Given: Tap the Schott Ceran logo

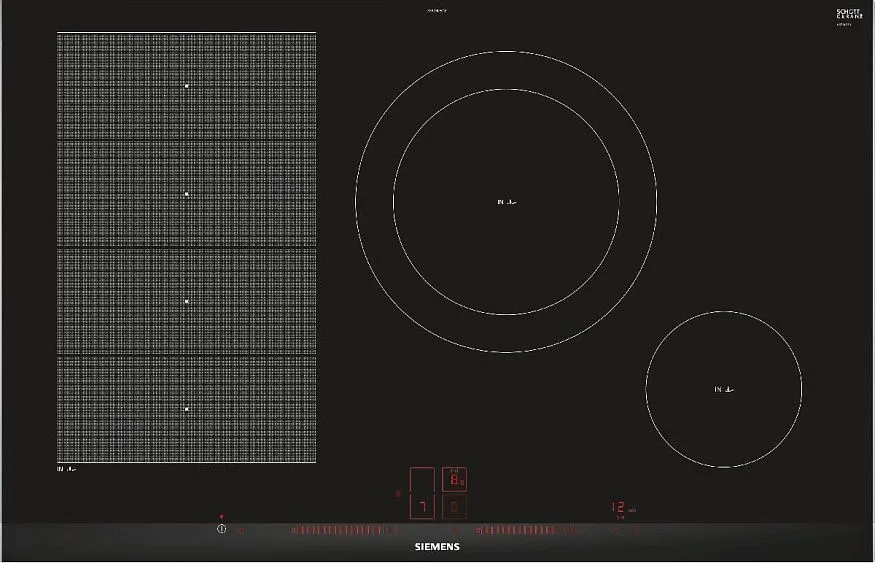Looking at the screenshot, I should tap(849, 15).
